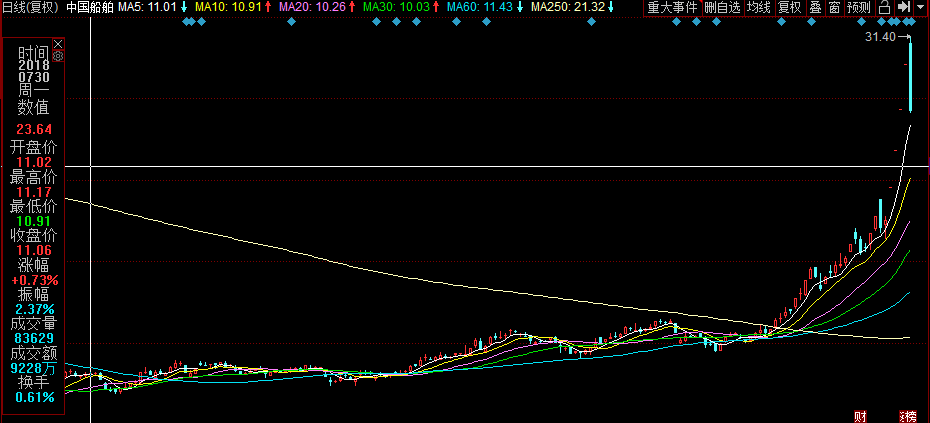Click 删自选 to remove from watchlist

tap(722, 8)
